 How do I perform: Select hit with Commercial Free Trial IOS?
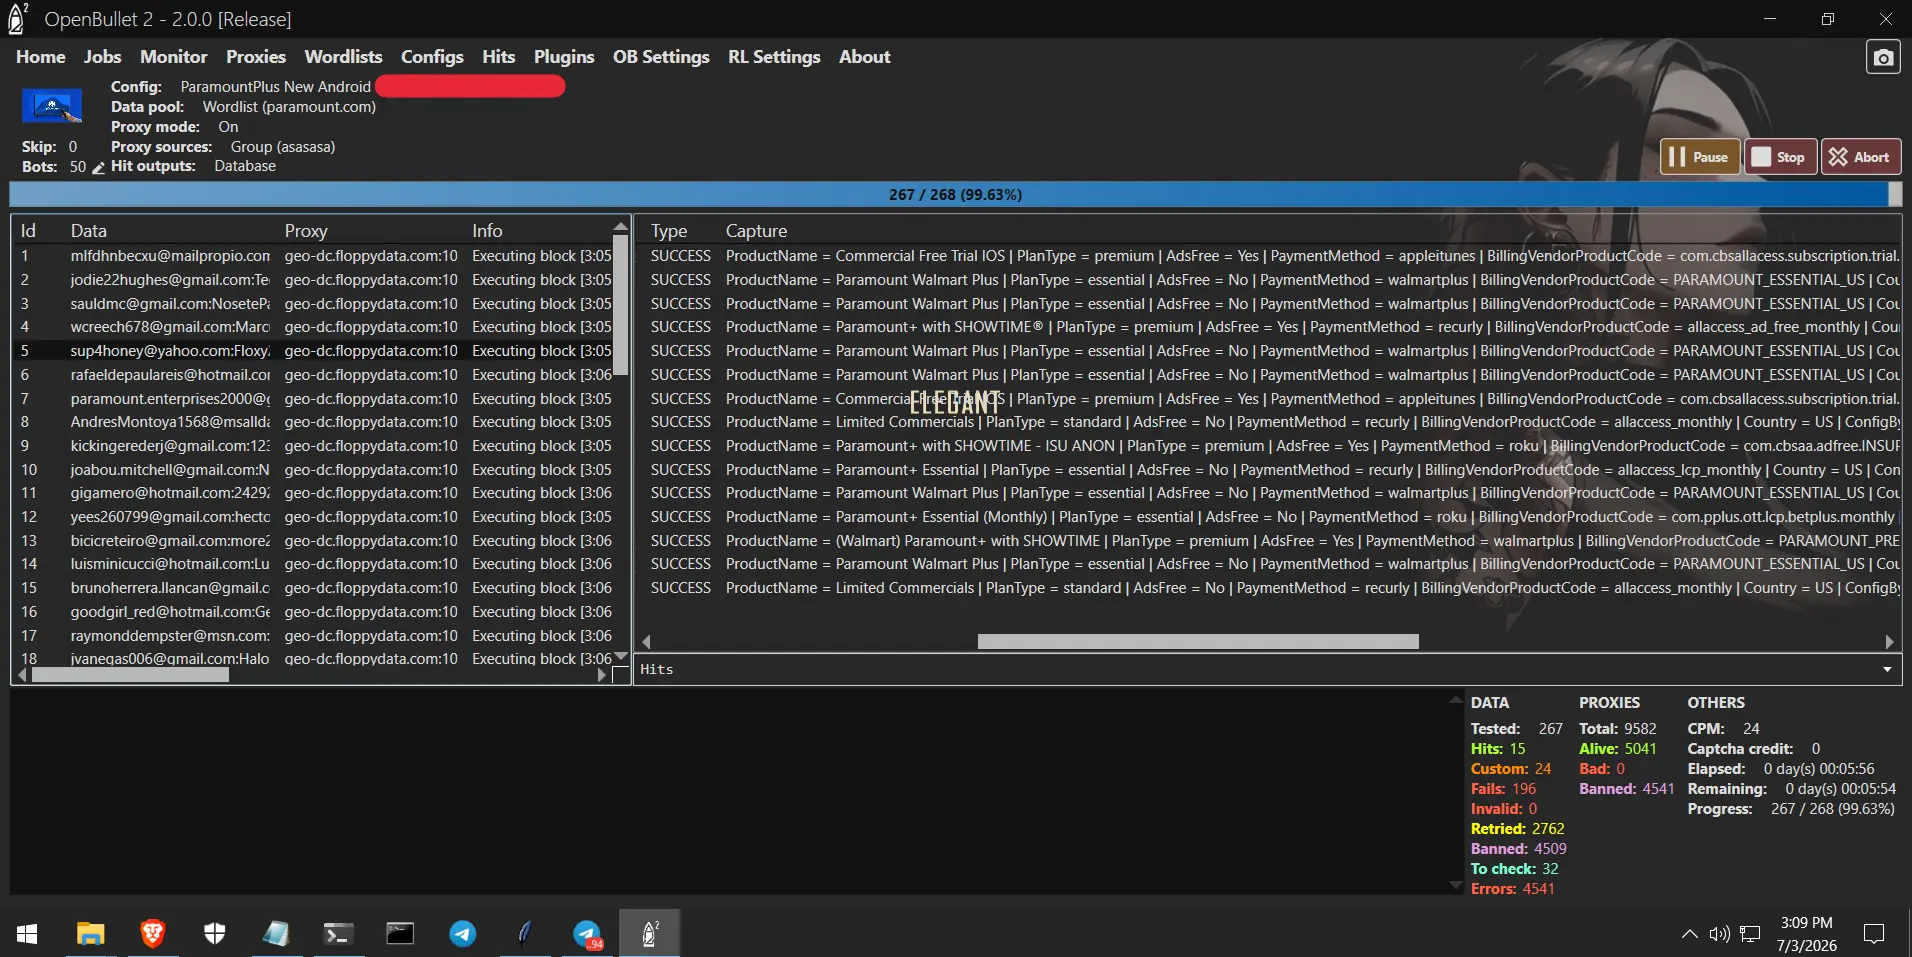(x=1270, y=256)
